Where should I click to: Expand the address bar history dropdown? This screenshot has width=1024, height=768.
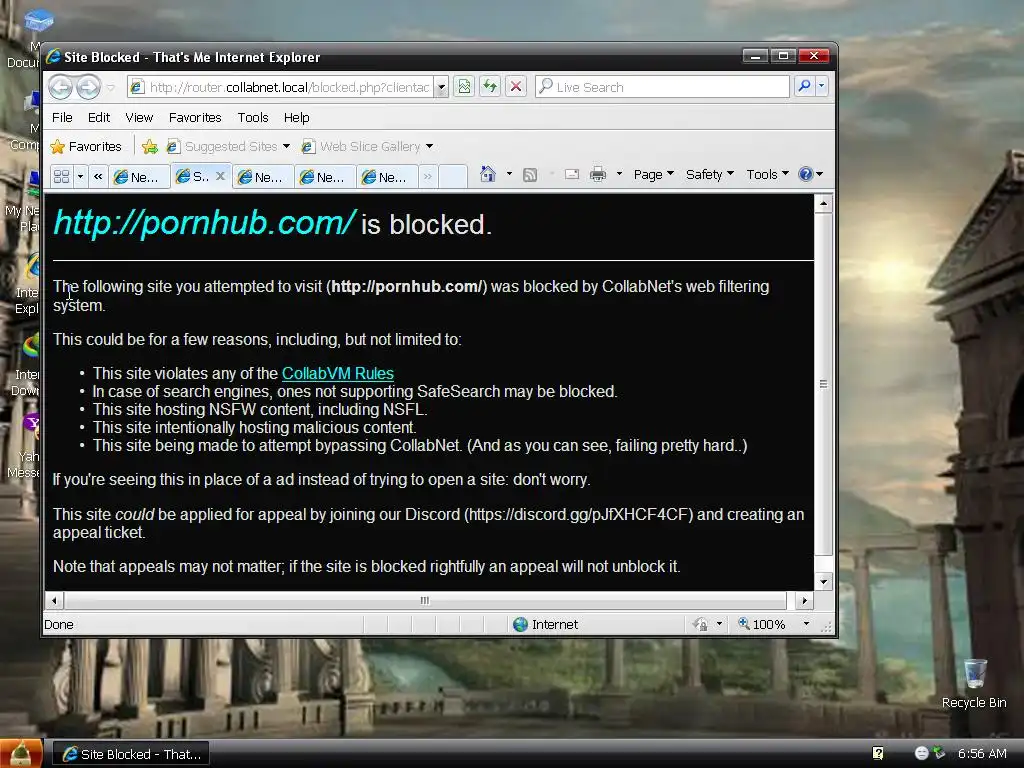(442, 87)
